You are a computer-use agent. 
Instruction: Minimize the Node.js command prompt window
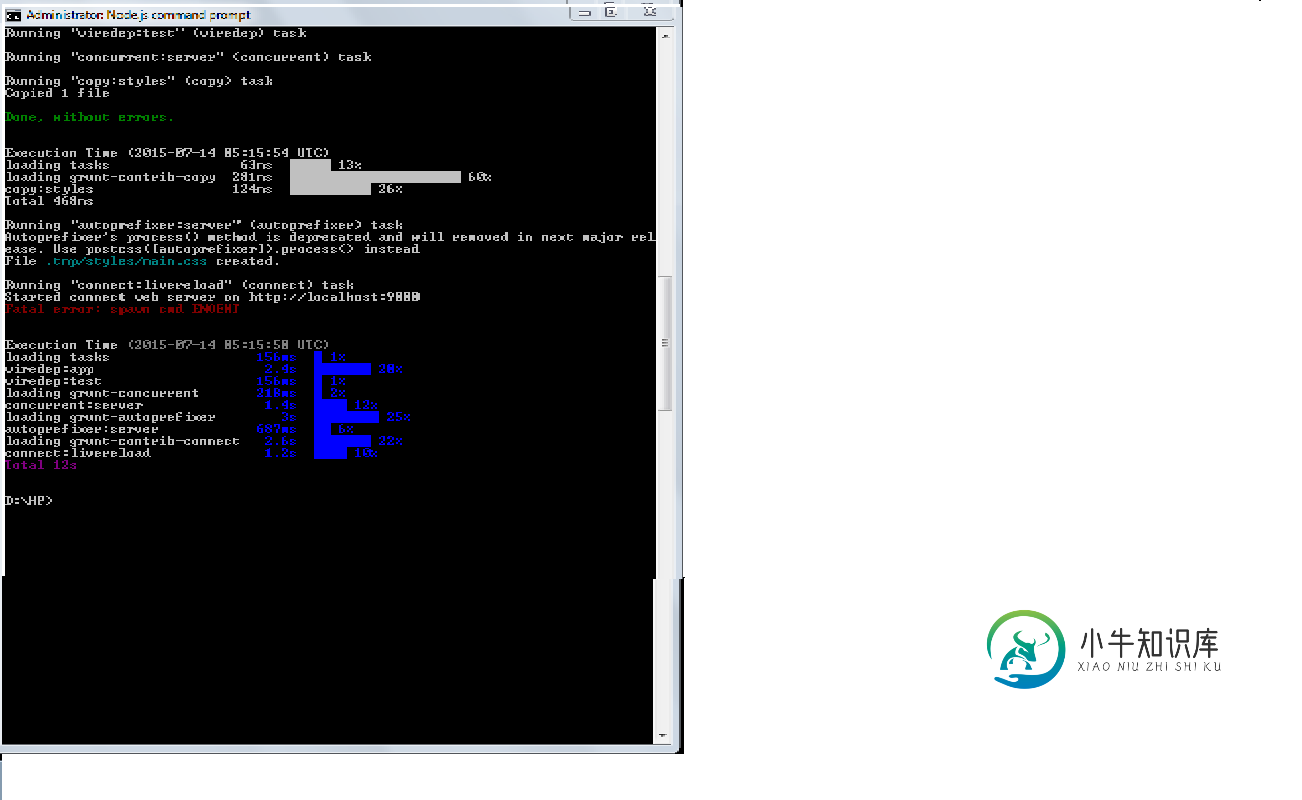click(585, 12)
